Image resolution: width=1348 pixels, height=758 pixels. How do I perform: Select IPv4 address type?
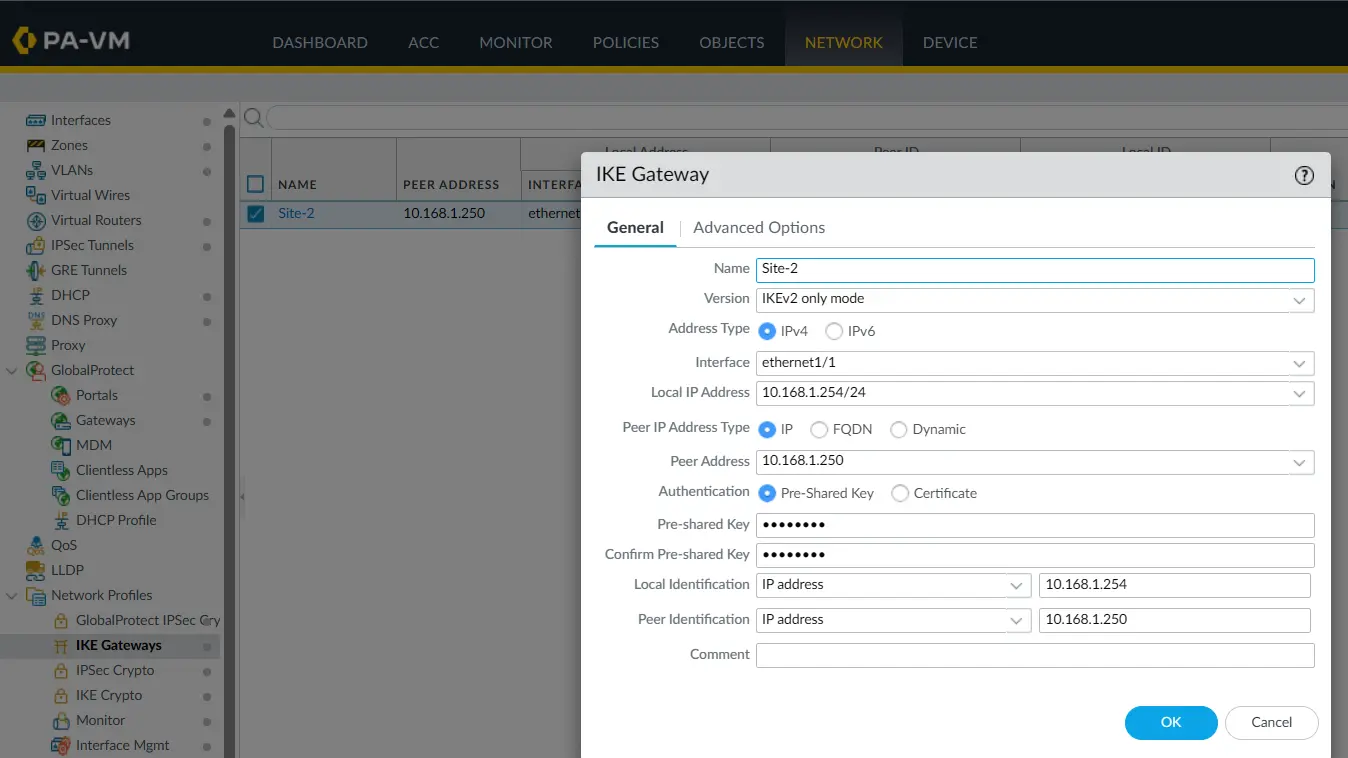point(767,331)
